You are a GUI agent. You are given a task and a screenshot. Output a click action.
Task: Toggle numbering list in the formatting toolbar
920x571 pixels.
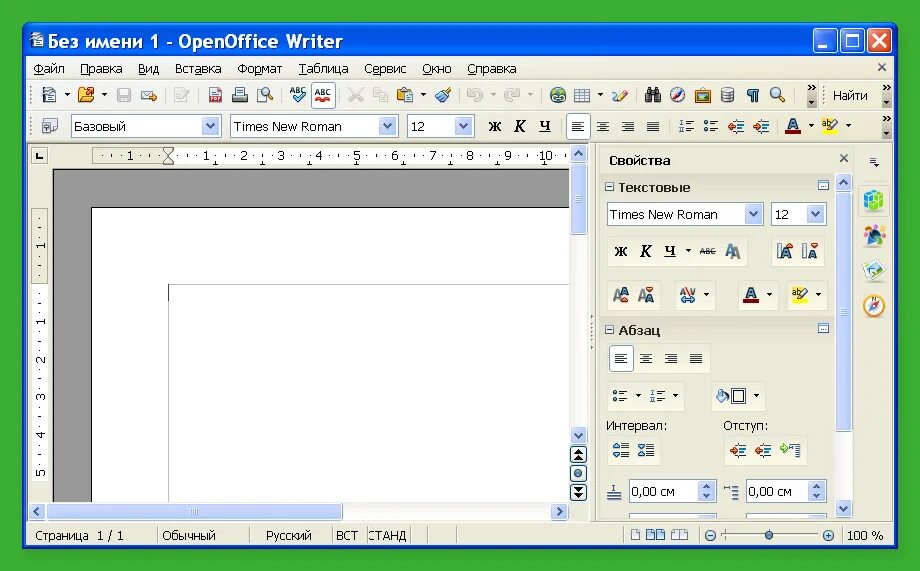point(685,126)
